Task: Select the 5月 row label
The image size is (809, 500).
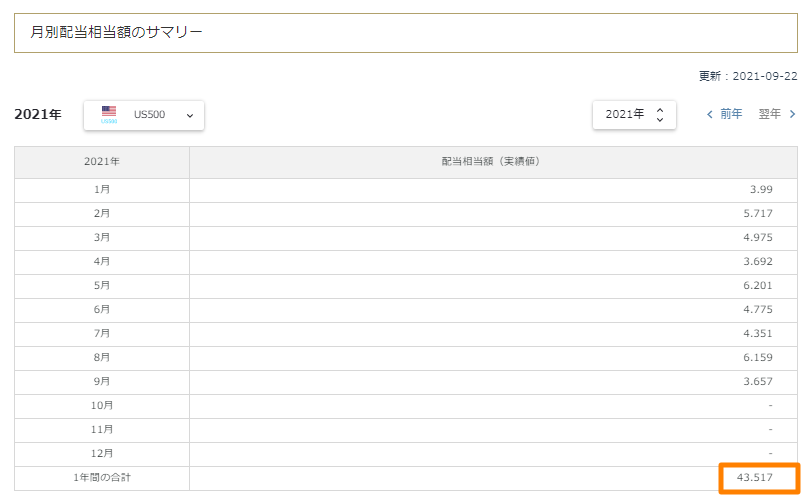Action: 101,286
